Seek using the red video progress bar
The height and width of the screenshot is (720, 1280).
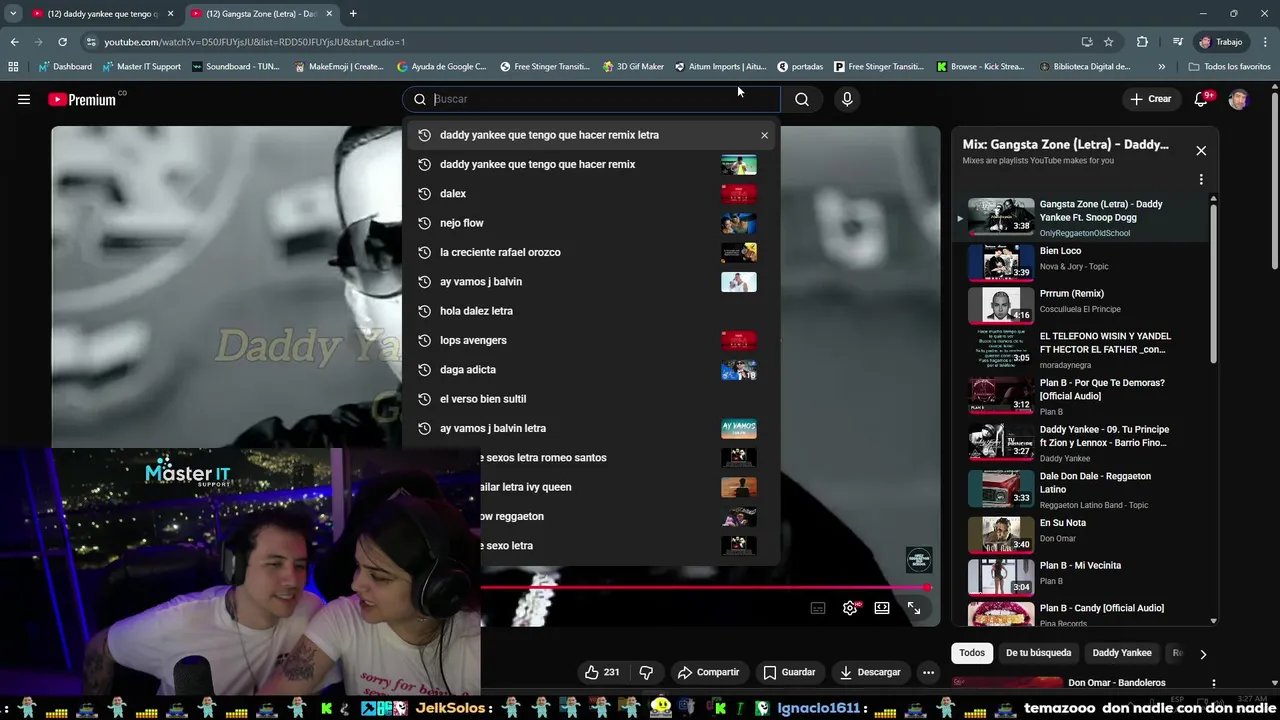[706, 587]
